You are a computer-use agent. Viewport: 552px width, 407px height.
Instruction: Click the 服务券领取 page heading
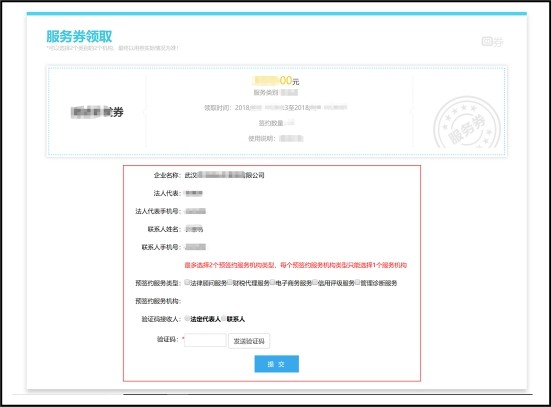tap(79, 37)
